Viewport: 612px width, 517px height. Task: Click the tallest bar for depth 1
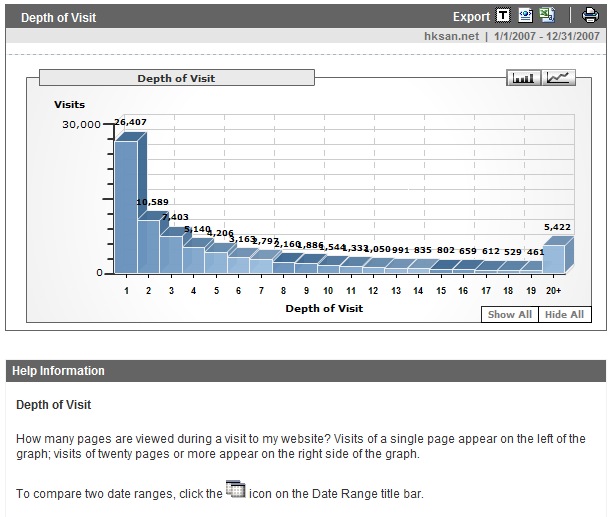coord(125,206)
